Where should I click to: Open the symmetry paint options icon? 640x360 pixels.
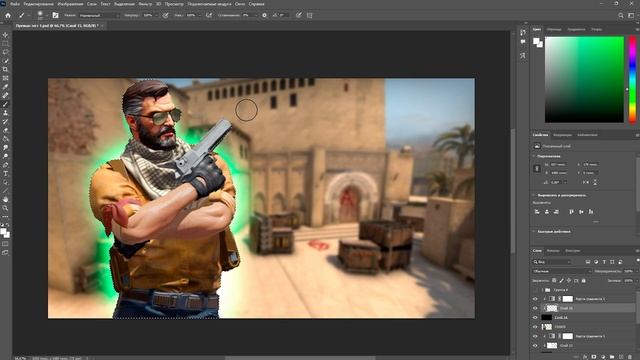(x=309, y=15)
